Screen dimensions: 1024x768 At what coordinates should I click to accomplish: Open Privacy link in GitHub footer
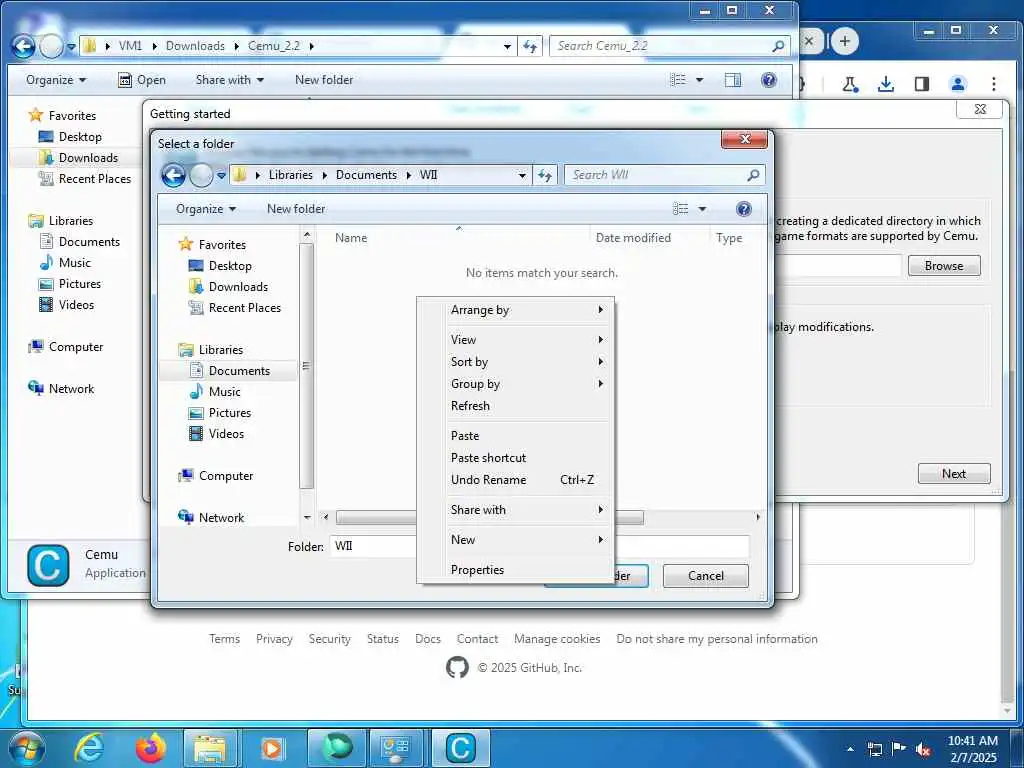click(274, 639)
